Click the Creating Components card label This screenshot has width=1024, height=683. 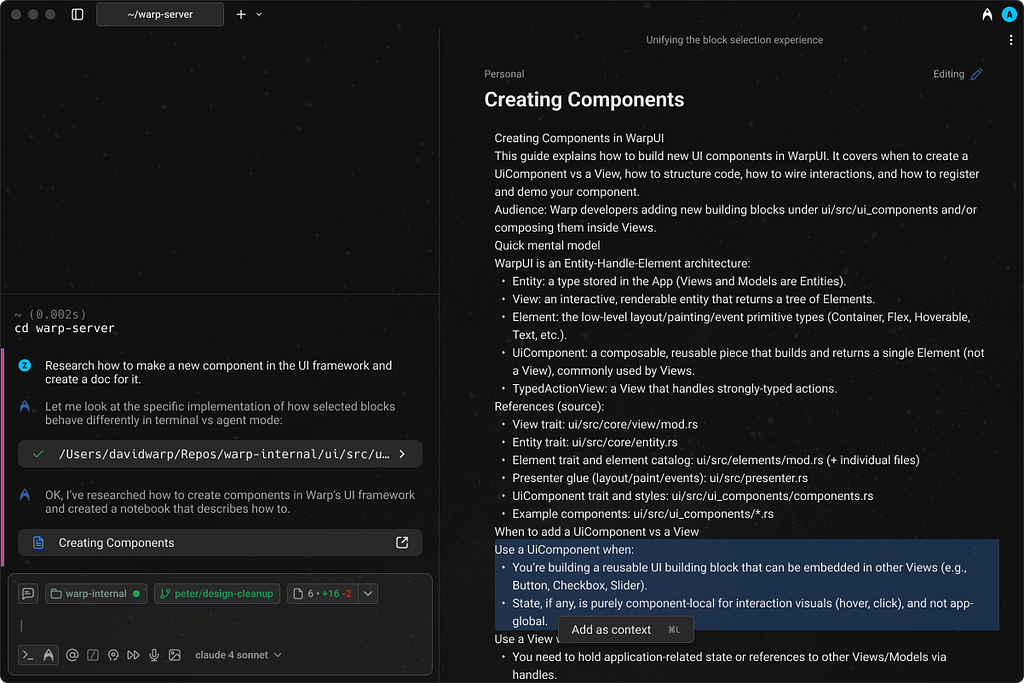point(116,543)
